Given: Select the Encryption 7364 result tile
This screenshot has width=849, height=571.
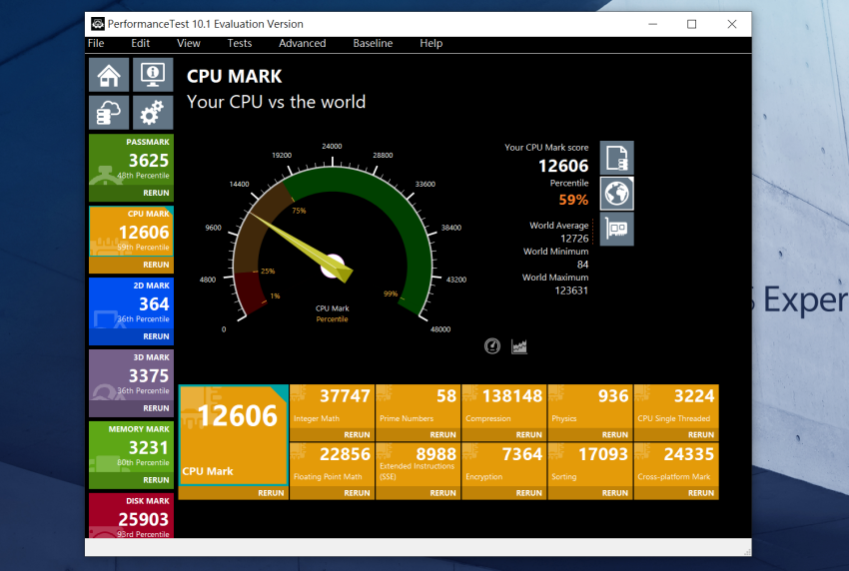Looking at the screenshot, I should tap(504, 464).
